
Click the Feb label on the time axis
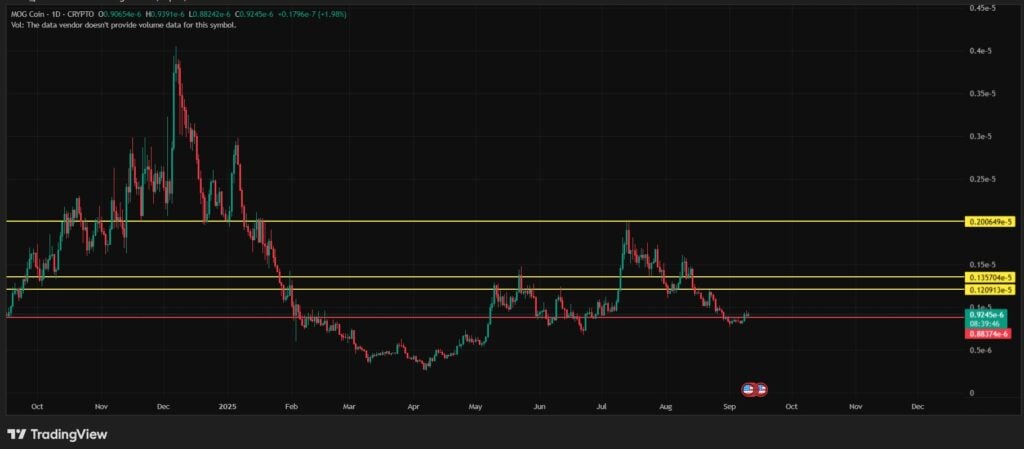tap(291, 406)
